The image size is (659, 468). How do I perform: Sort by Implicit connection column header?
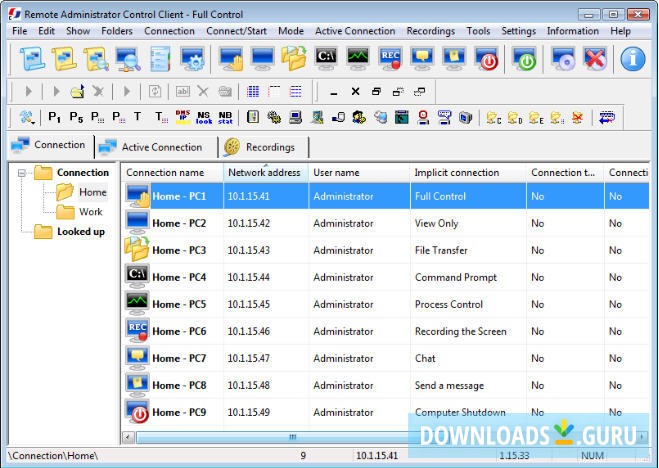468,173
